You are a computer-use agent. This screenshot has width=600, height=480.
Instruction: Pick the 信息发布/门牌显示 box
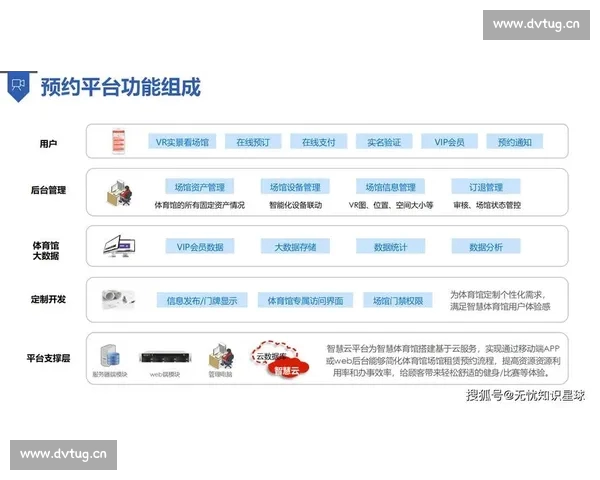point(202,300)
